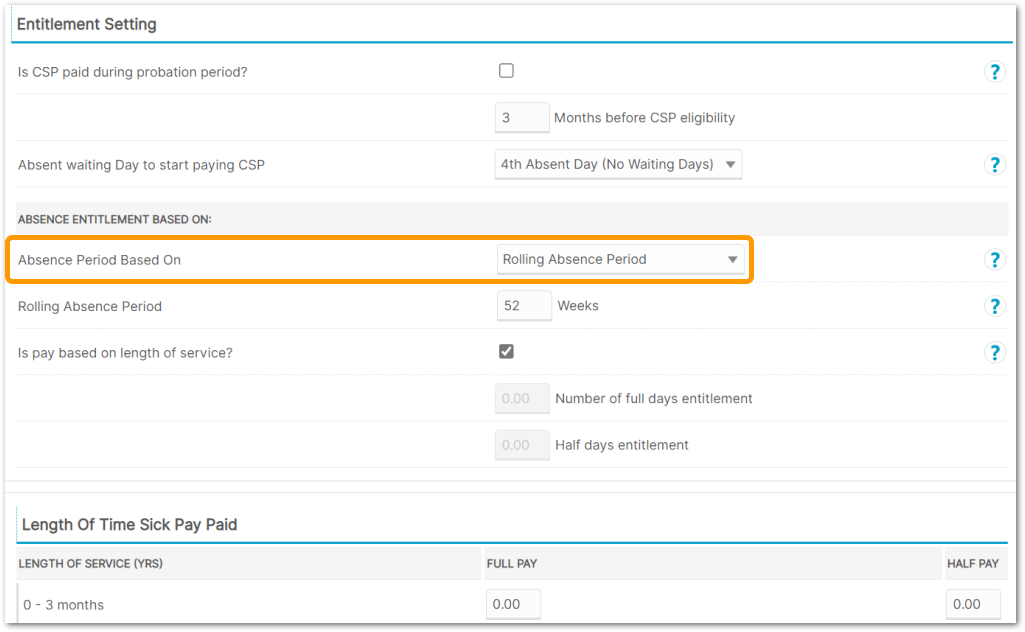Click Length Of Time Sick Pay Paid header
The height and width of the screenshot is (632, 1025).
click(129, 524)
